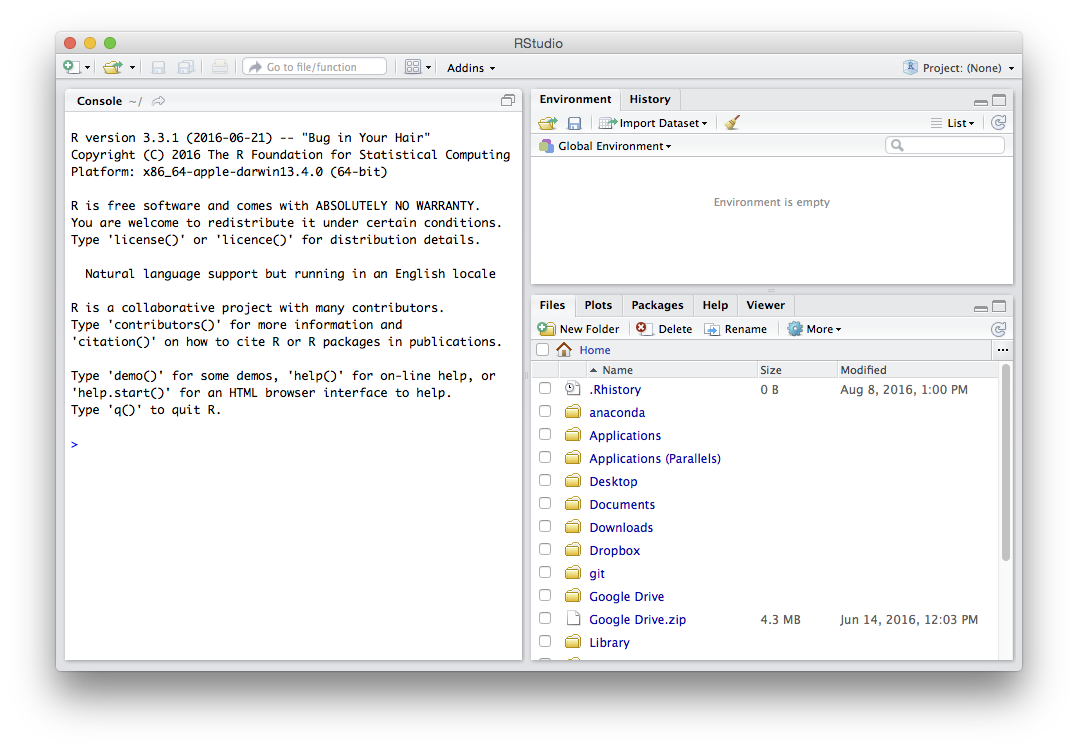Check the Documents folder checkbox

pos(545,503)
